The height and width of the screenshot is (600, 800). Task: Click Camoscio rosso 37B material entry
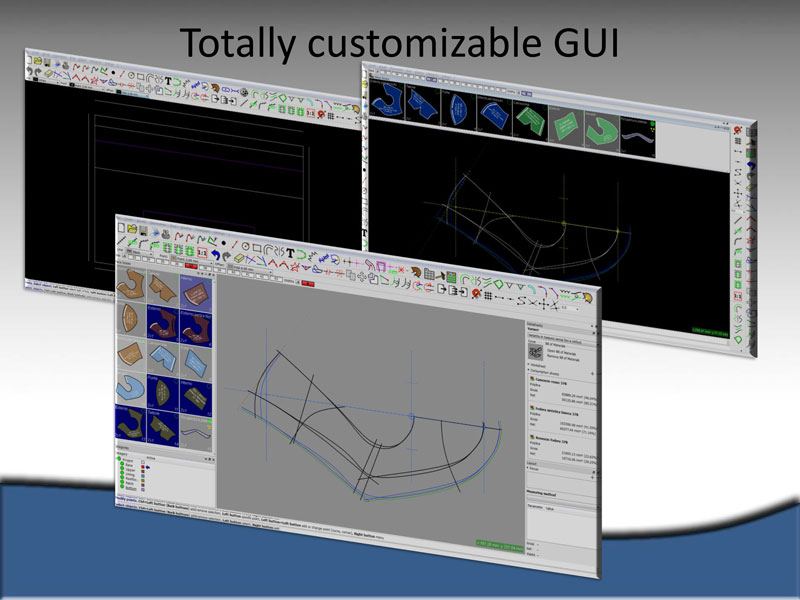click(x=551, y=382)
